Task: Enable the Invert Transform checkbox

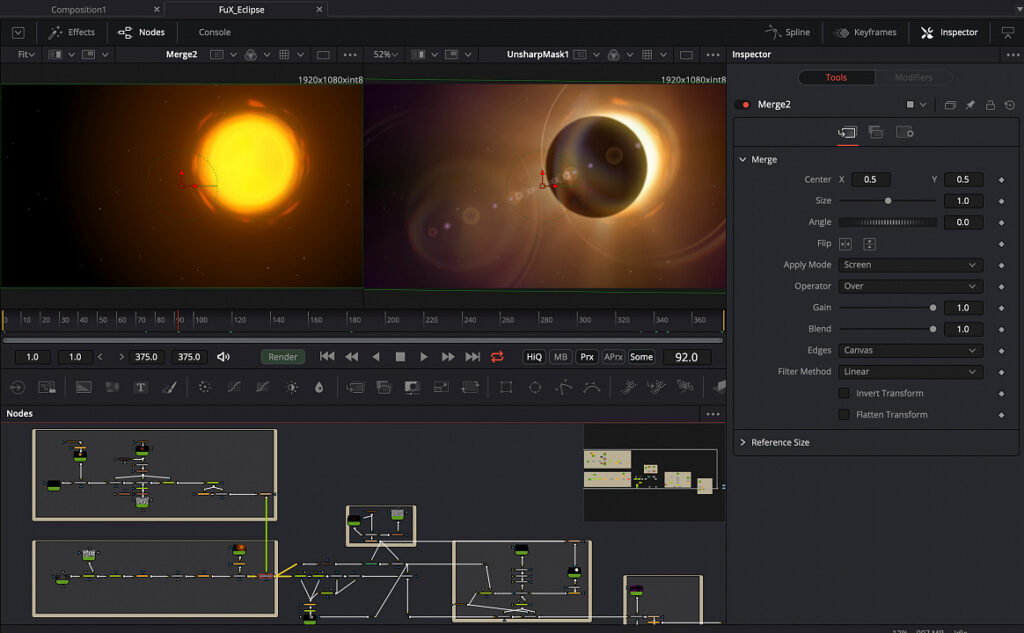Action: click(843, 393)
